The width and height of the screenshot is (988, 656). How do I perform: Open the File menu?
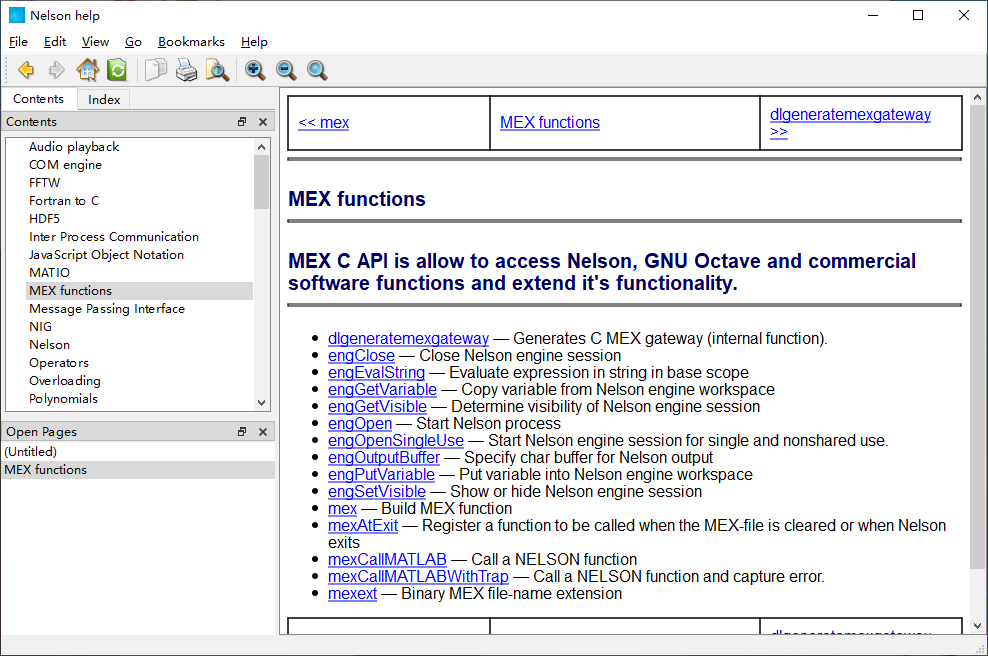[18, 42]
